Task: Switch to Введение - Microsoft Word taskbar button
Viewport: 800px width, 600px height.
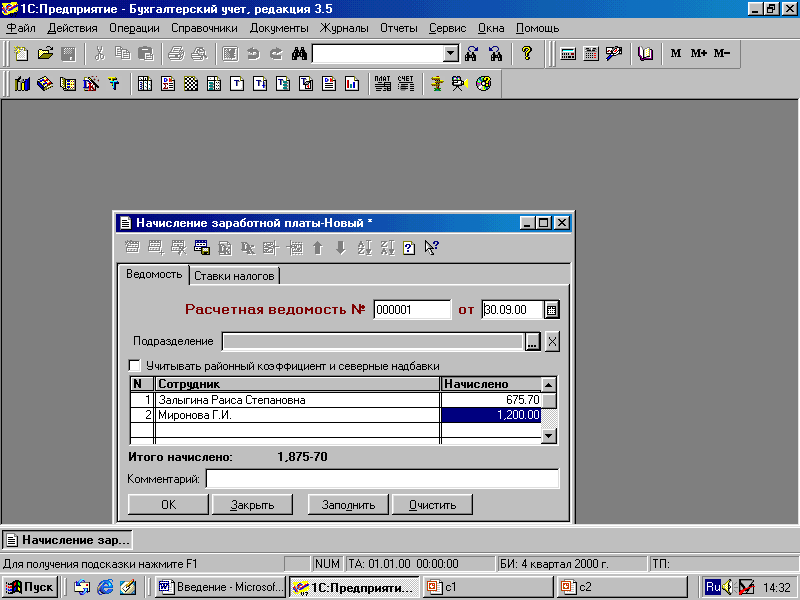Action: 220,587
